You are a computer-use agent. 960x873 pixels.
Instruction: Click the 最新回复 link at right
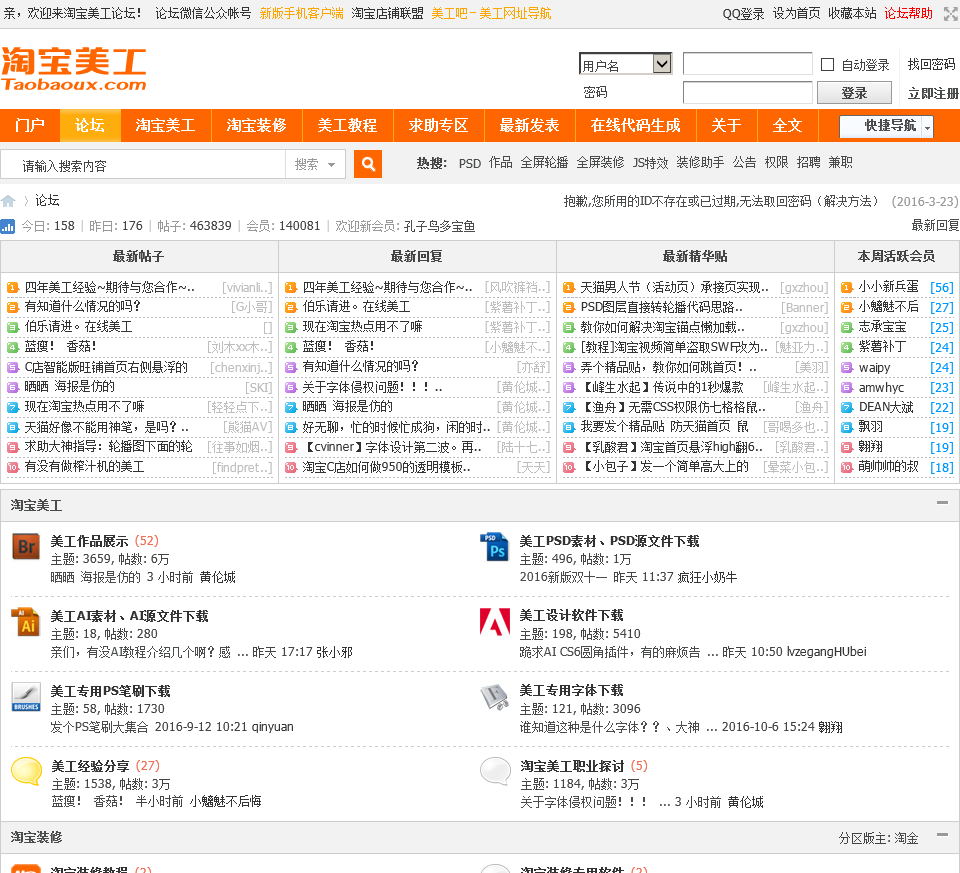pos(935,226)
